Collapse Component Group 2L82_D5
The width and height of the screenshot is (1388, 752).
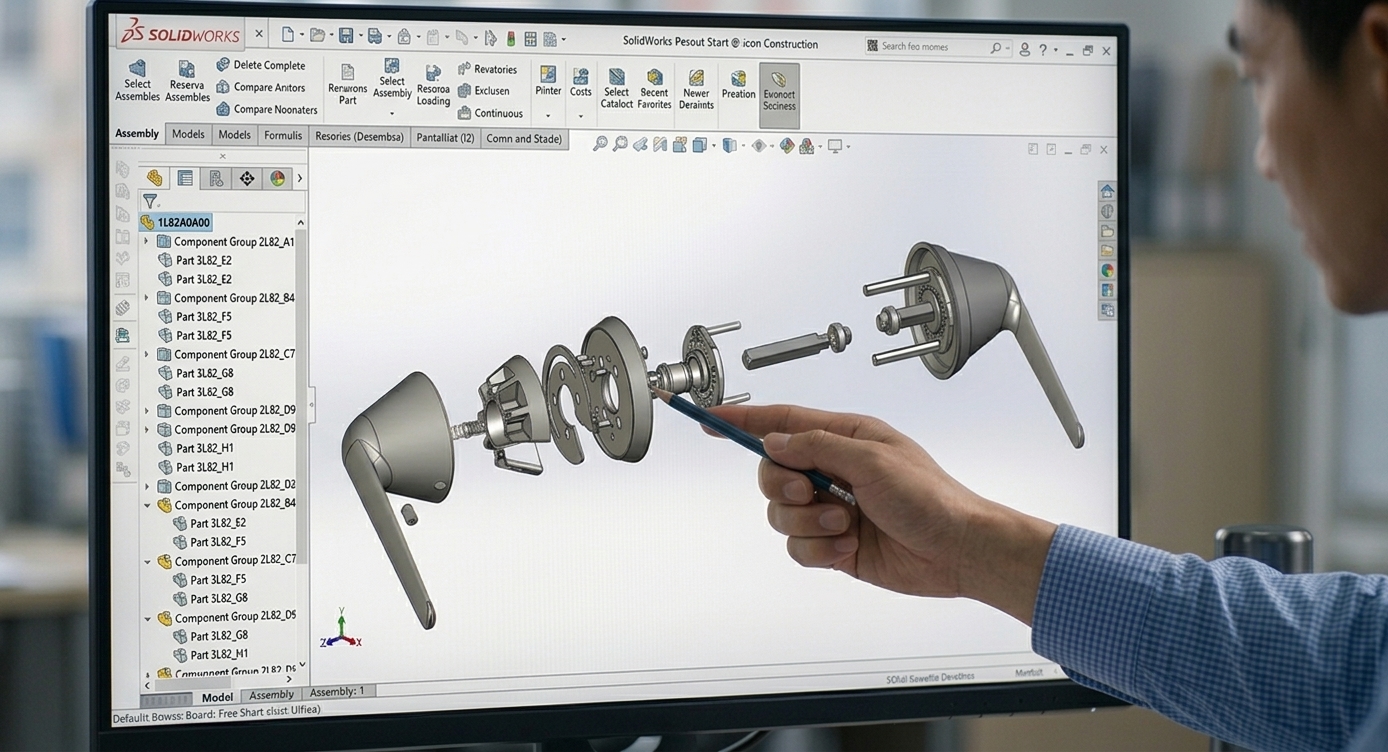pos(147,618)
